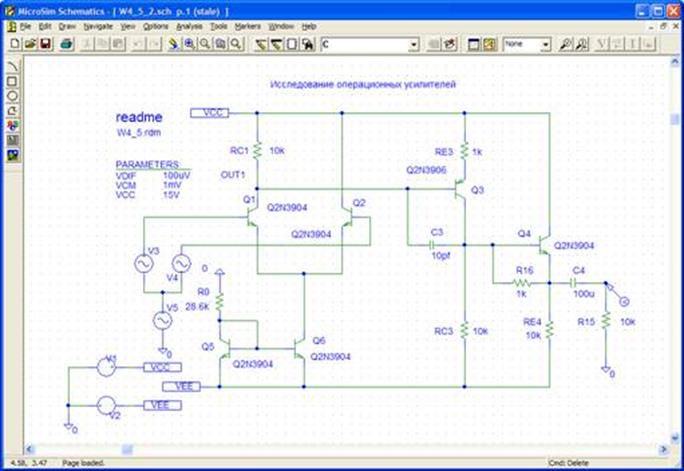Click the Get New Part binoculars icon

click(308, 44)
